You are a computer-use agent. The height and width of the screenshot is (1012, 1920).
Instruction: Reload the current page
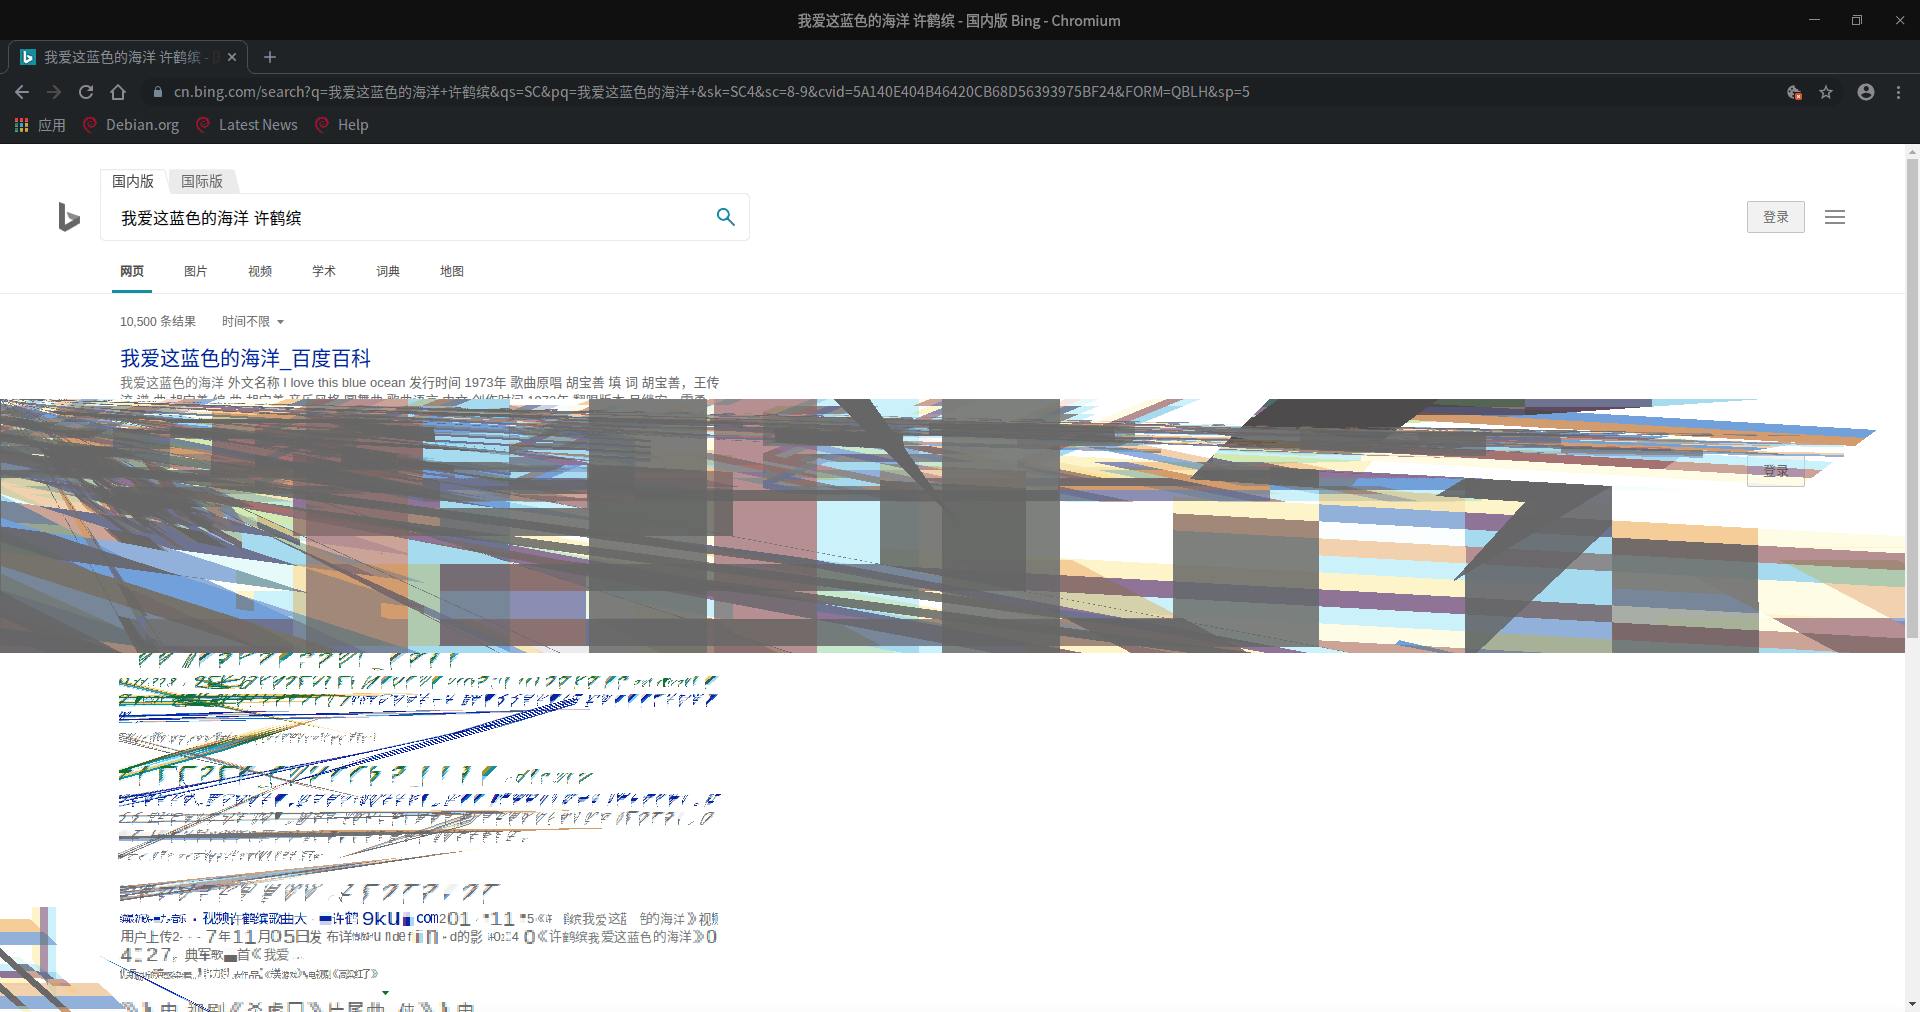tap(86, 92)
